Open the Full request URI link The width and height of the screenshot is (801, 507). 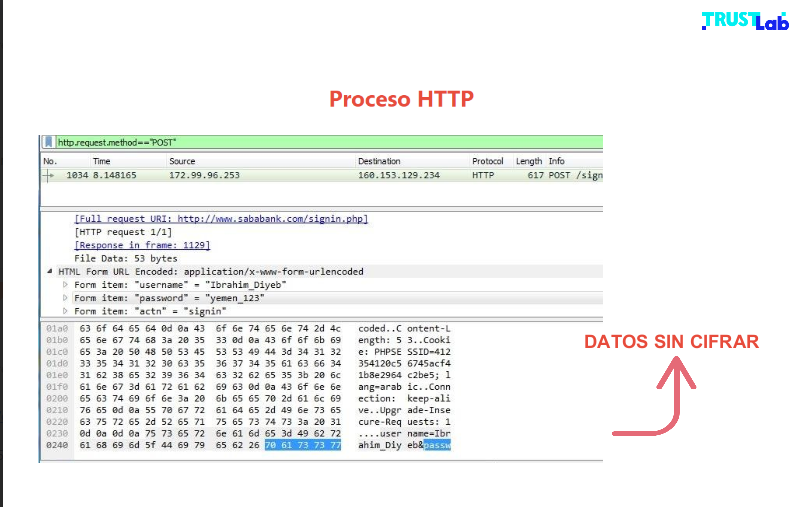(x=220, y=218)
